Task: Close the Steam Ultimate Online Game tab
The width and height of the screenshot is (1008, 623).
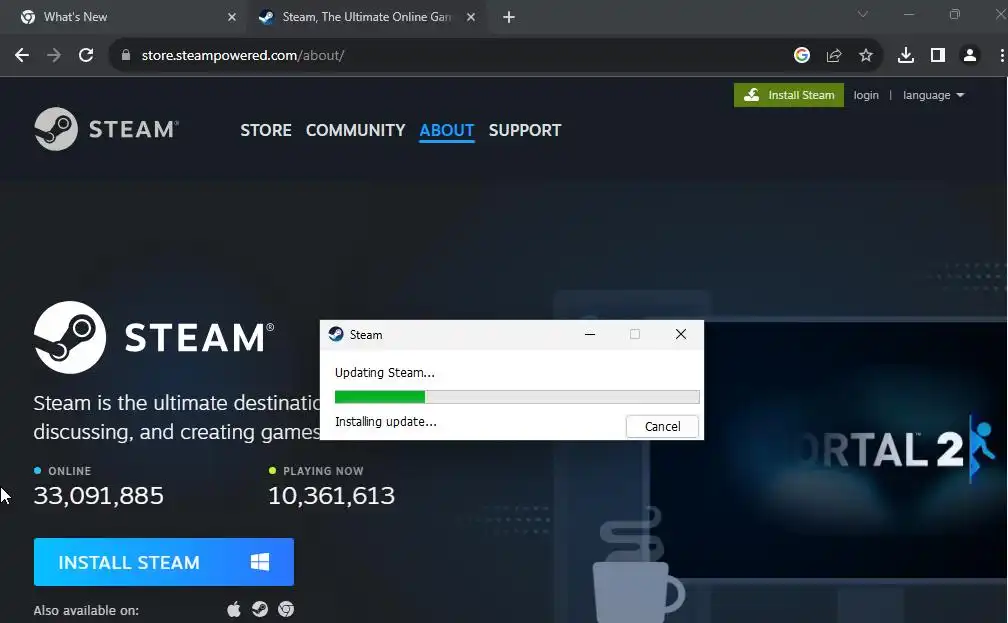Action: pyautogui.click(x=471, y=17)
